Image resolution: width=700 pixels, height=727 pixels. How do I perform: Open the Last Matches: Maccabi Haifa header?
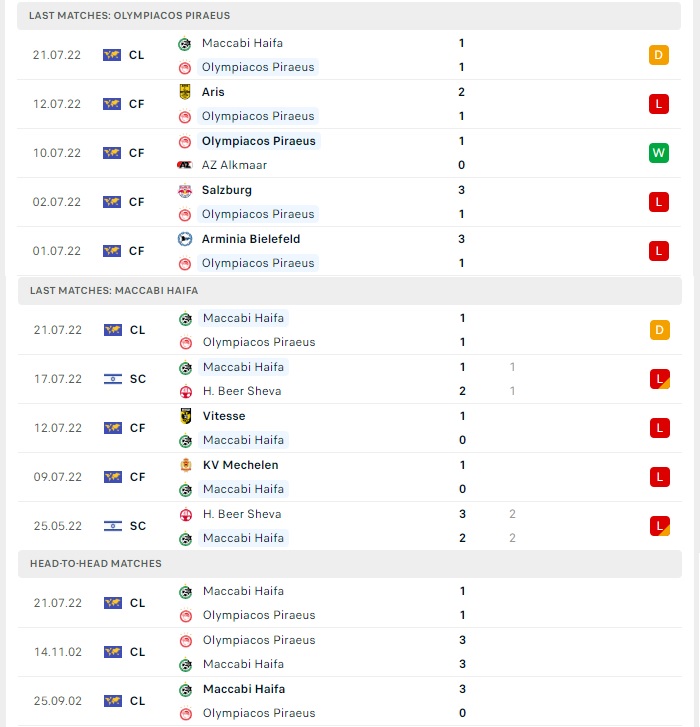point(350,291)
